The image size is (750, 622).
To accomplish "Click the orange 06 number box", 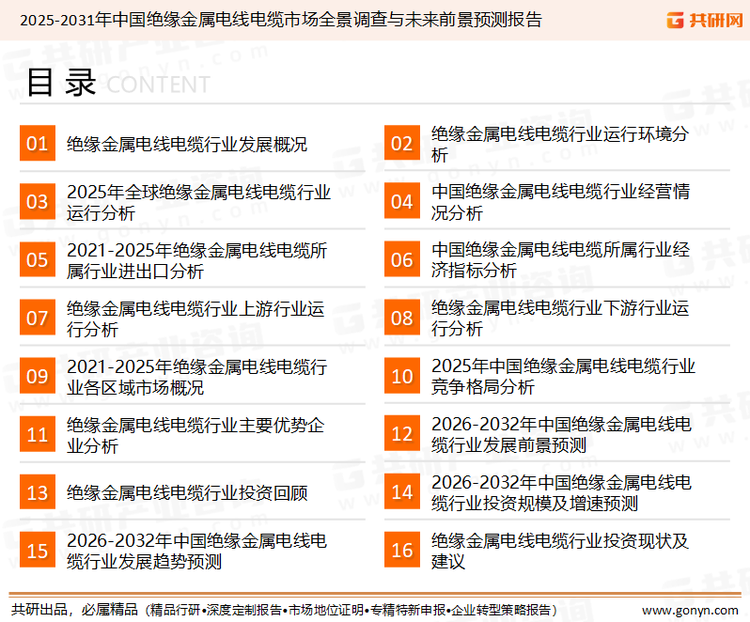I will click(x=402, y=259).
